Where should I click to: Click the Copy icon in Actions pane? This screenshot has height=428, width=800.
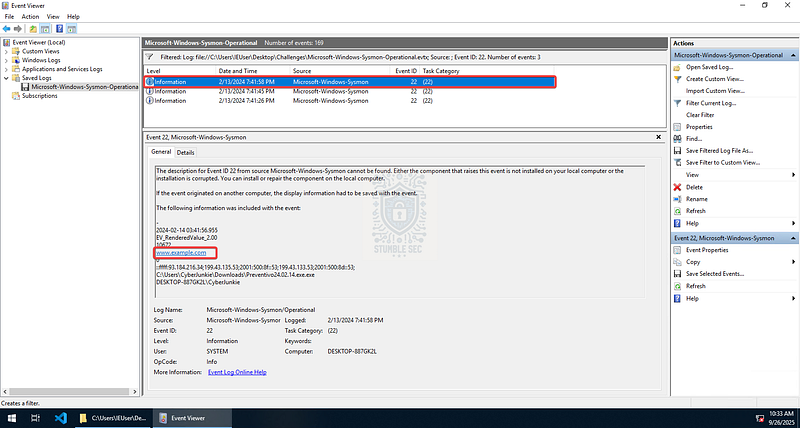click(x=677, y=262)
